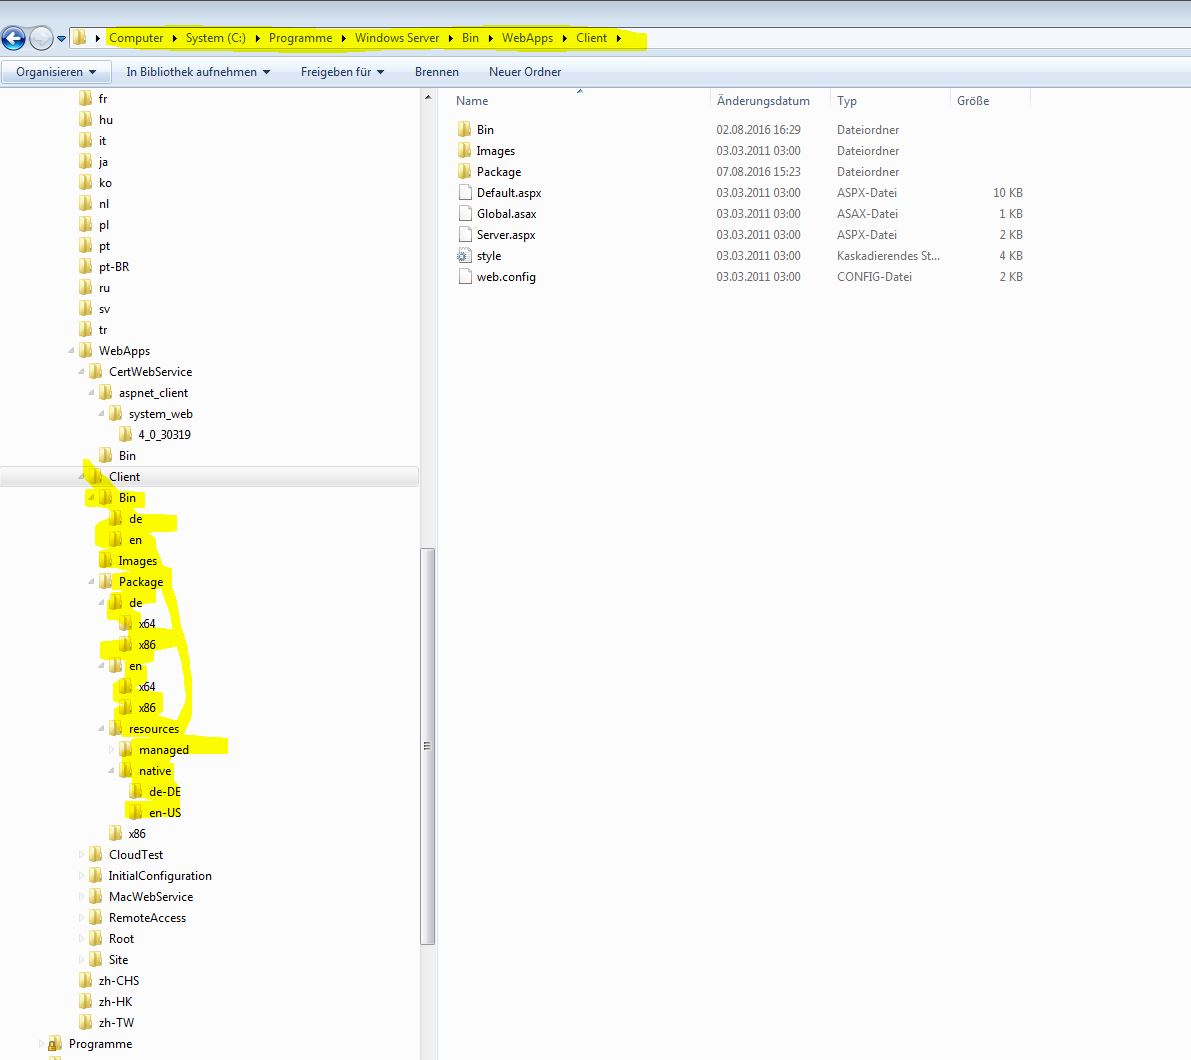Viewport: 1191px width, 1060px height.
Task: Click the Back navigation arrow button
Action: point(13,39)
